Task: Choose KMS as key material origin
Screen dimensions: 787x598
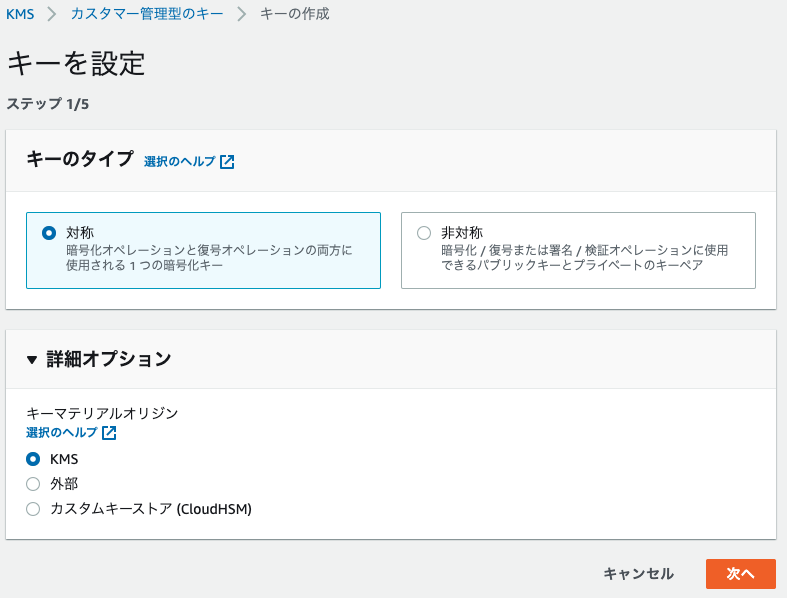Action: coord(33,459)
